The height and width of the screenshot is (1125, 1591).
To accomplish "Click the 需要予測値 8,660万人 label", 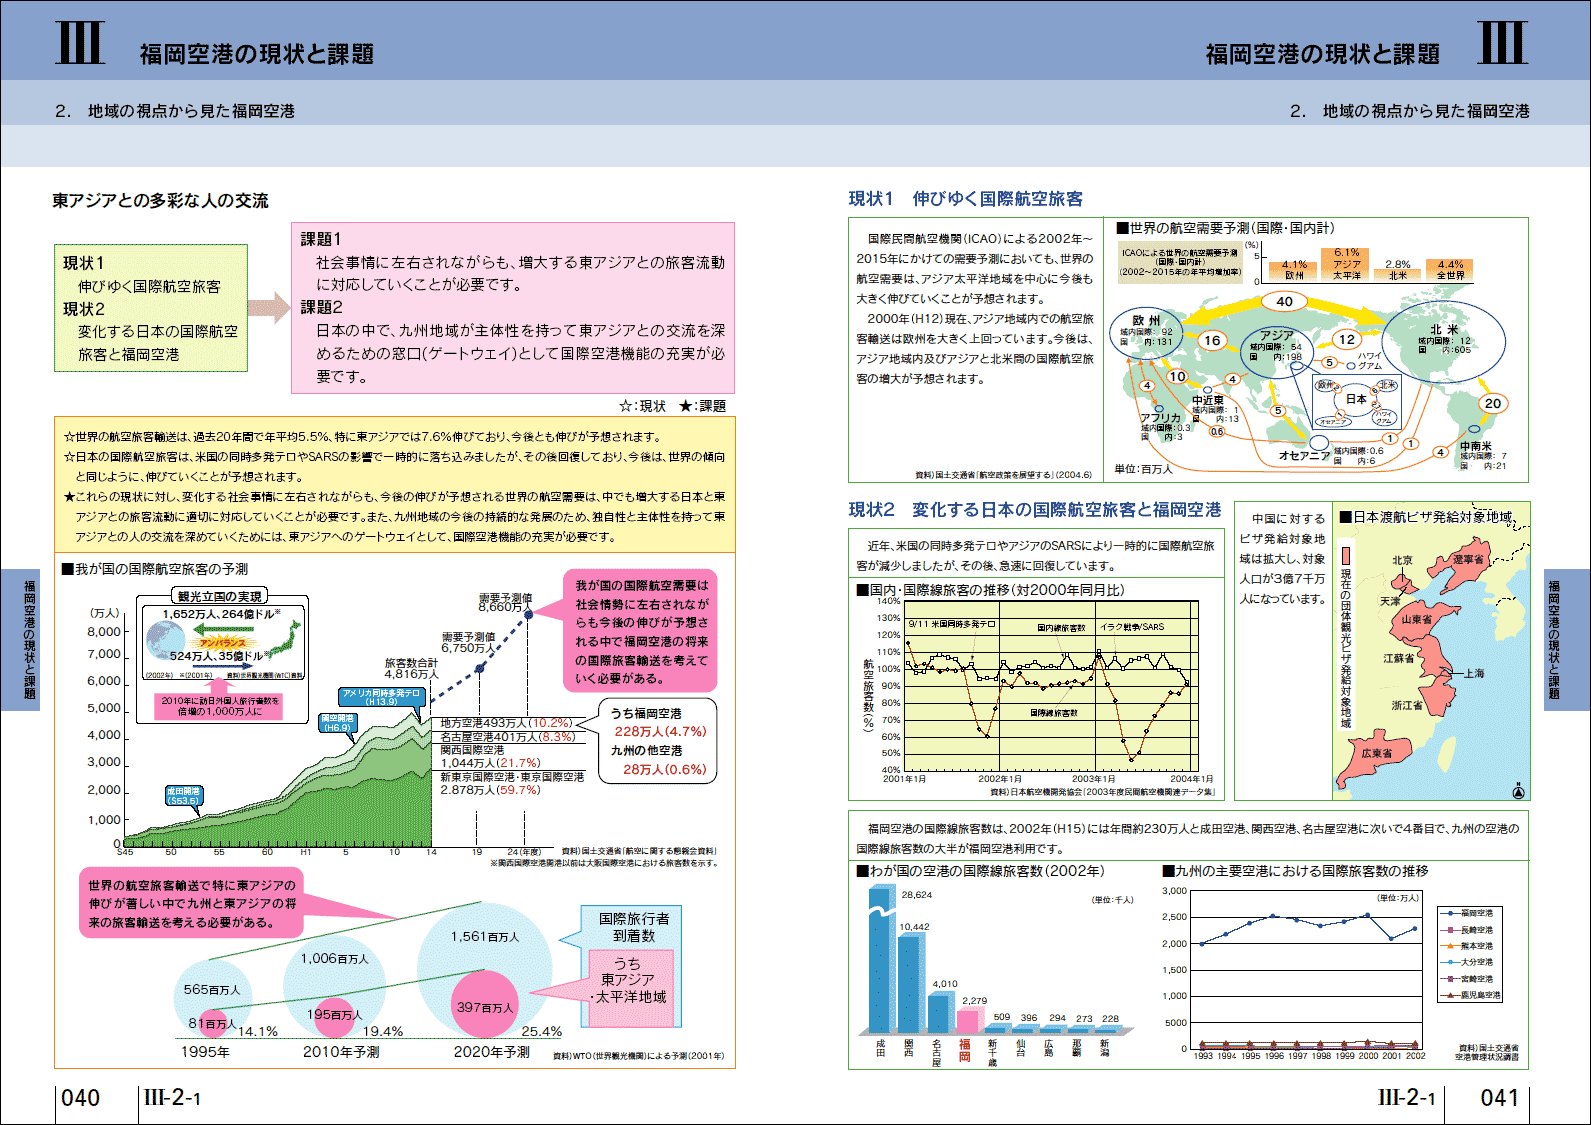I will (504, 602).
